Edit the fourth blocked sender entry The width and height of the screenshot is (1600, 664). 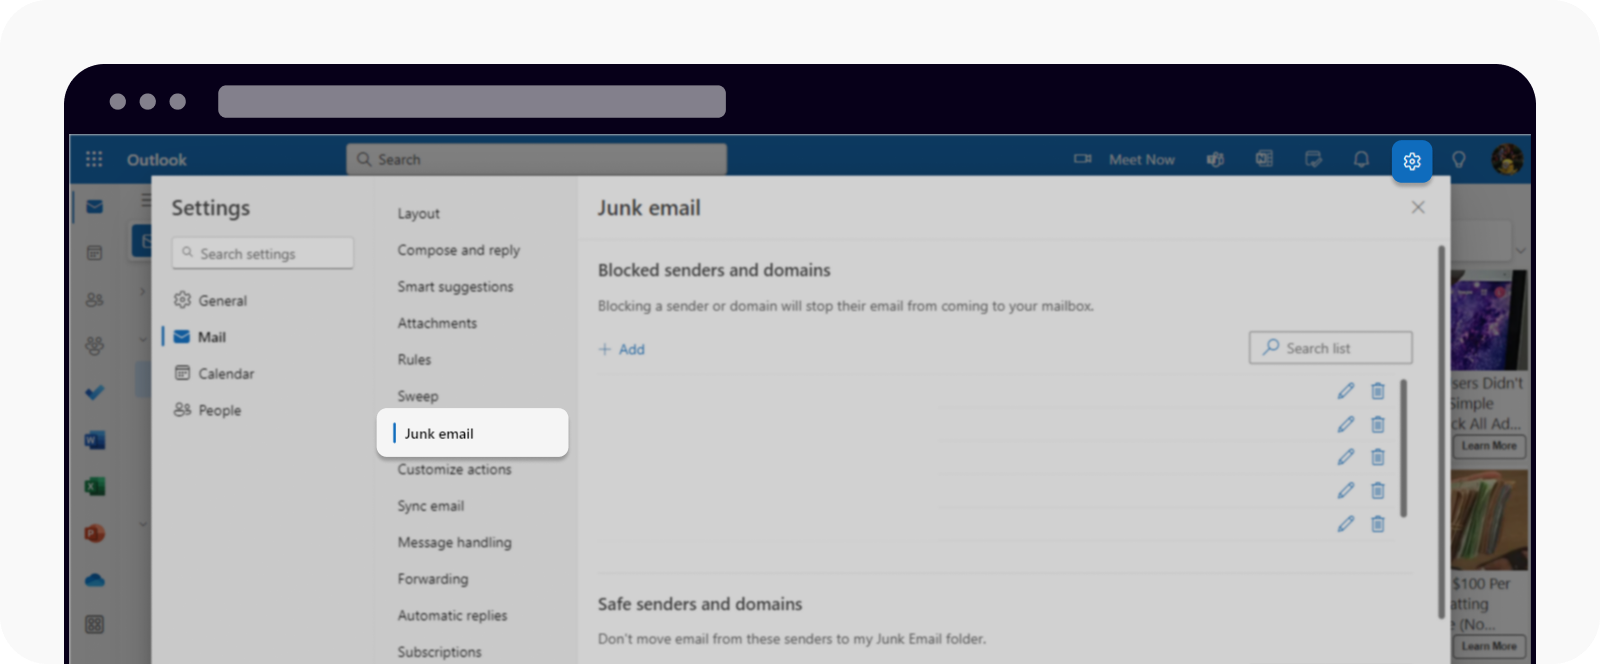pos(1346,490)
